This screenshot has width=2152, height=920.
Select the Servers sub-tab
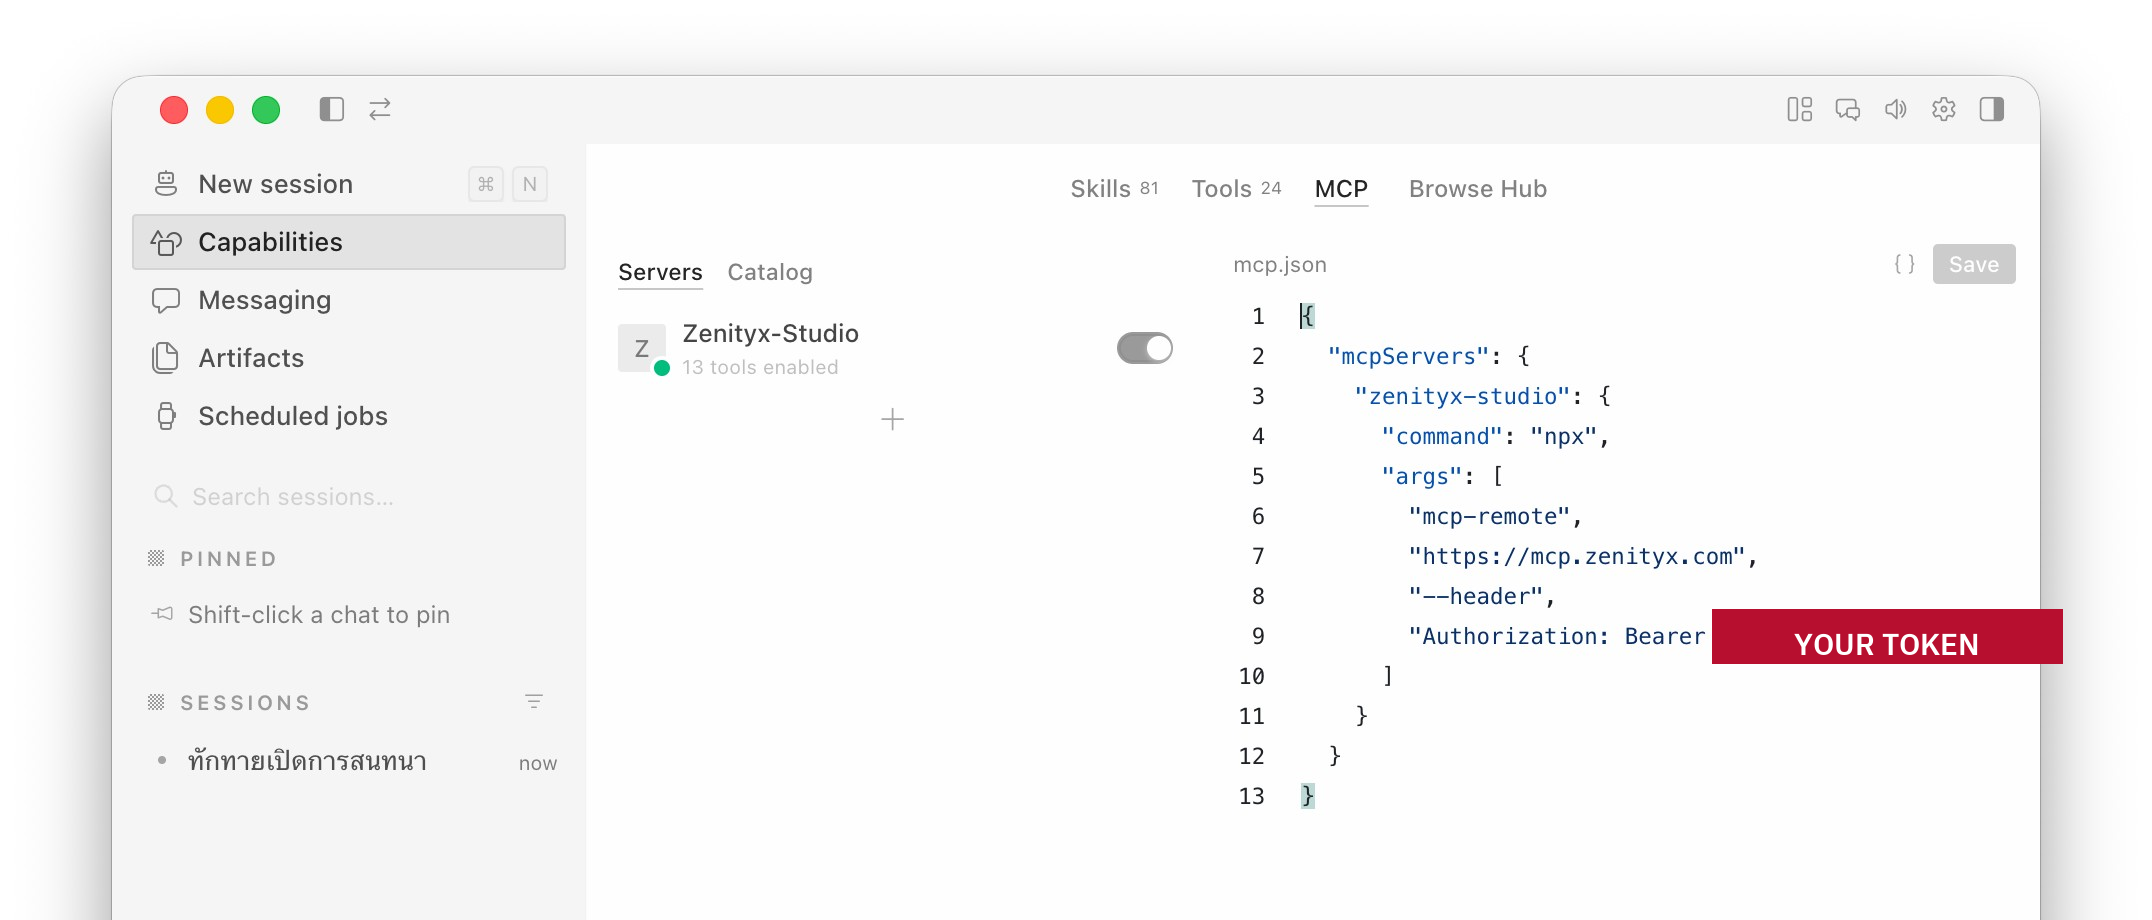660,272
